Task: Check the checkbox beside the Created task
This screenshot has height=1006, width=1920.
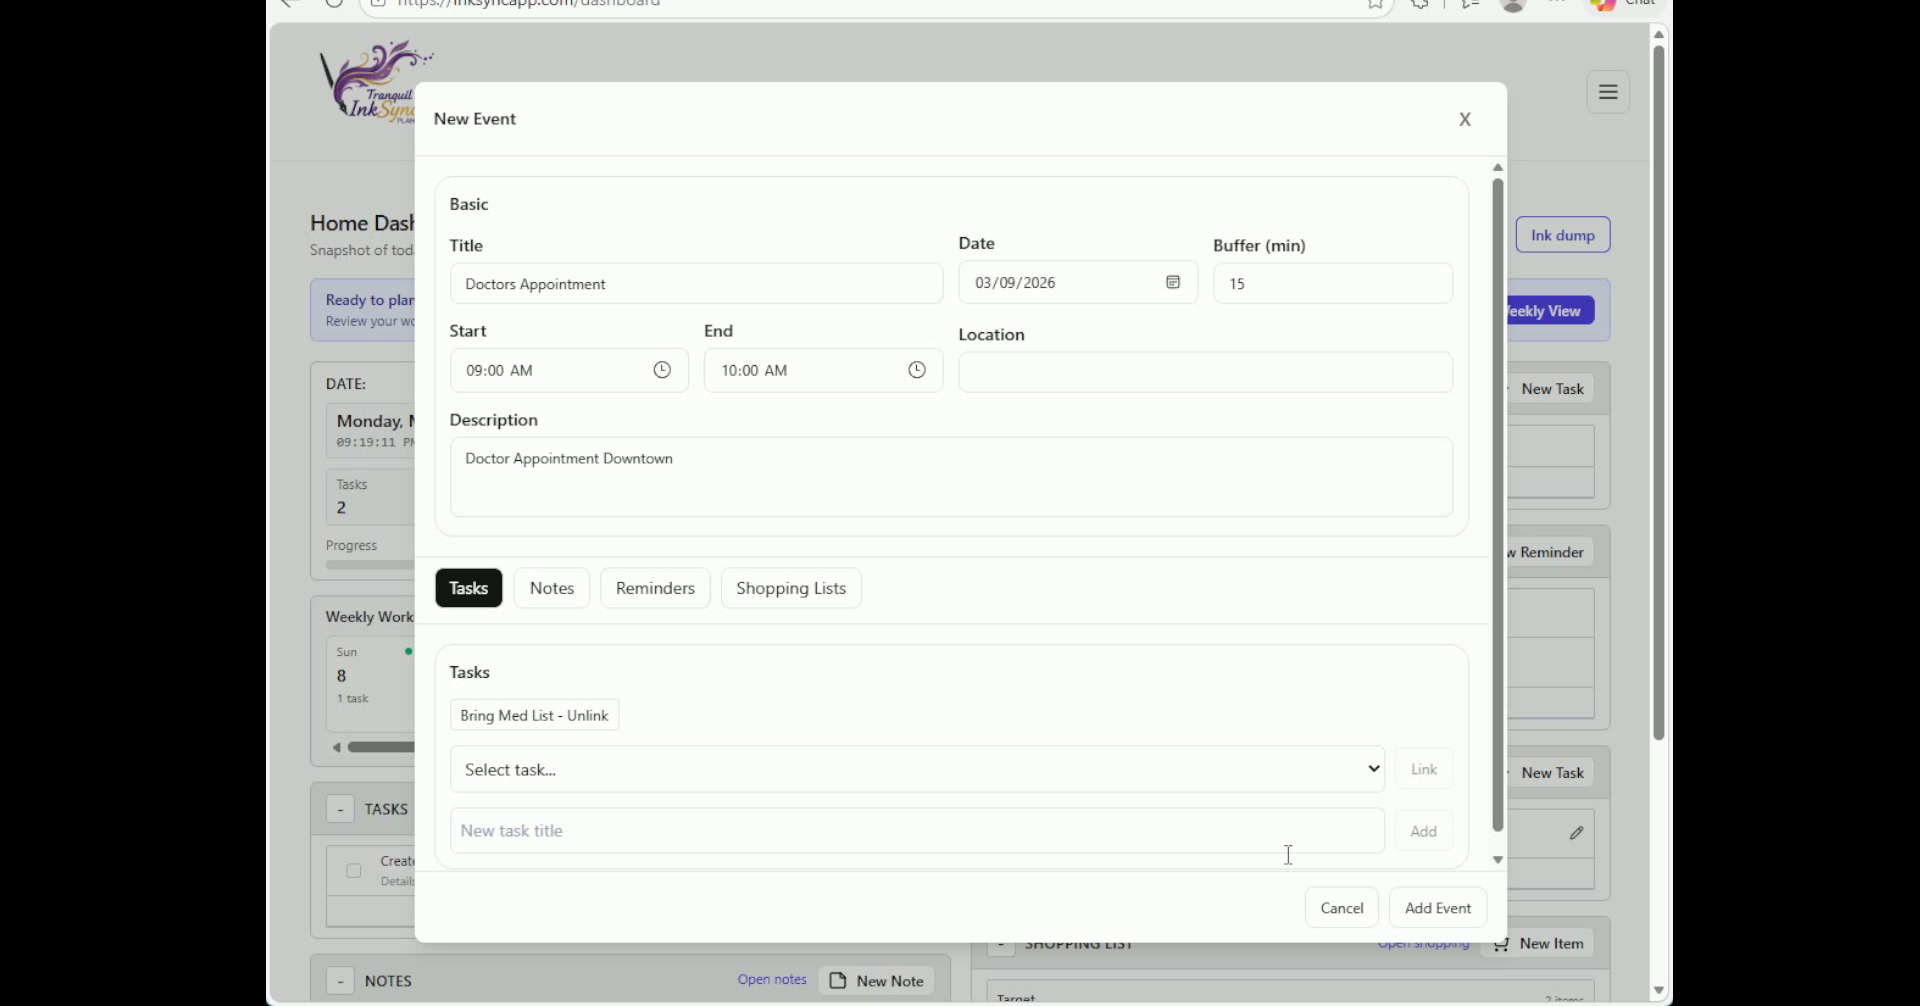Action: [352, 870]
